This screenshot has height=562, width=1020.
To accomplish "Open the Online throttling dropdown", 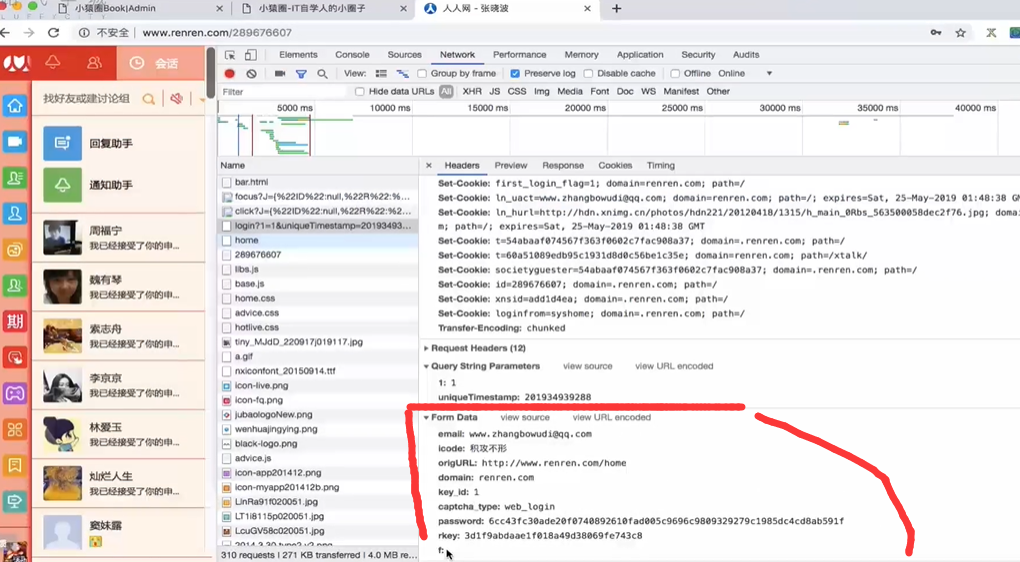I will (745, 74).
